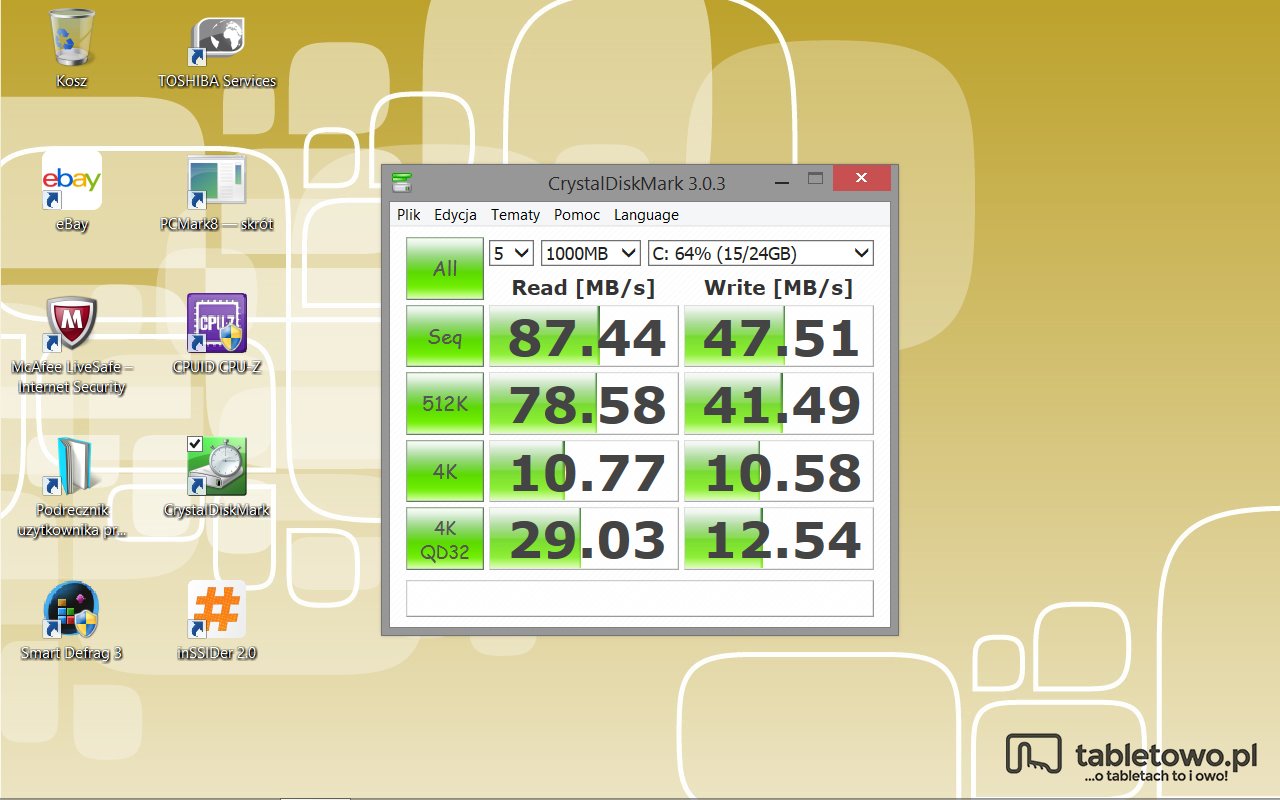Start the 4K QD32 benchmark test

(x=445, y=538)
